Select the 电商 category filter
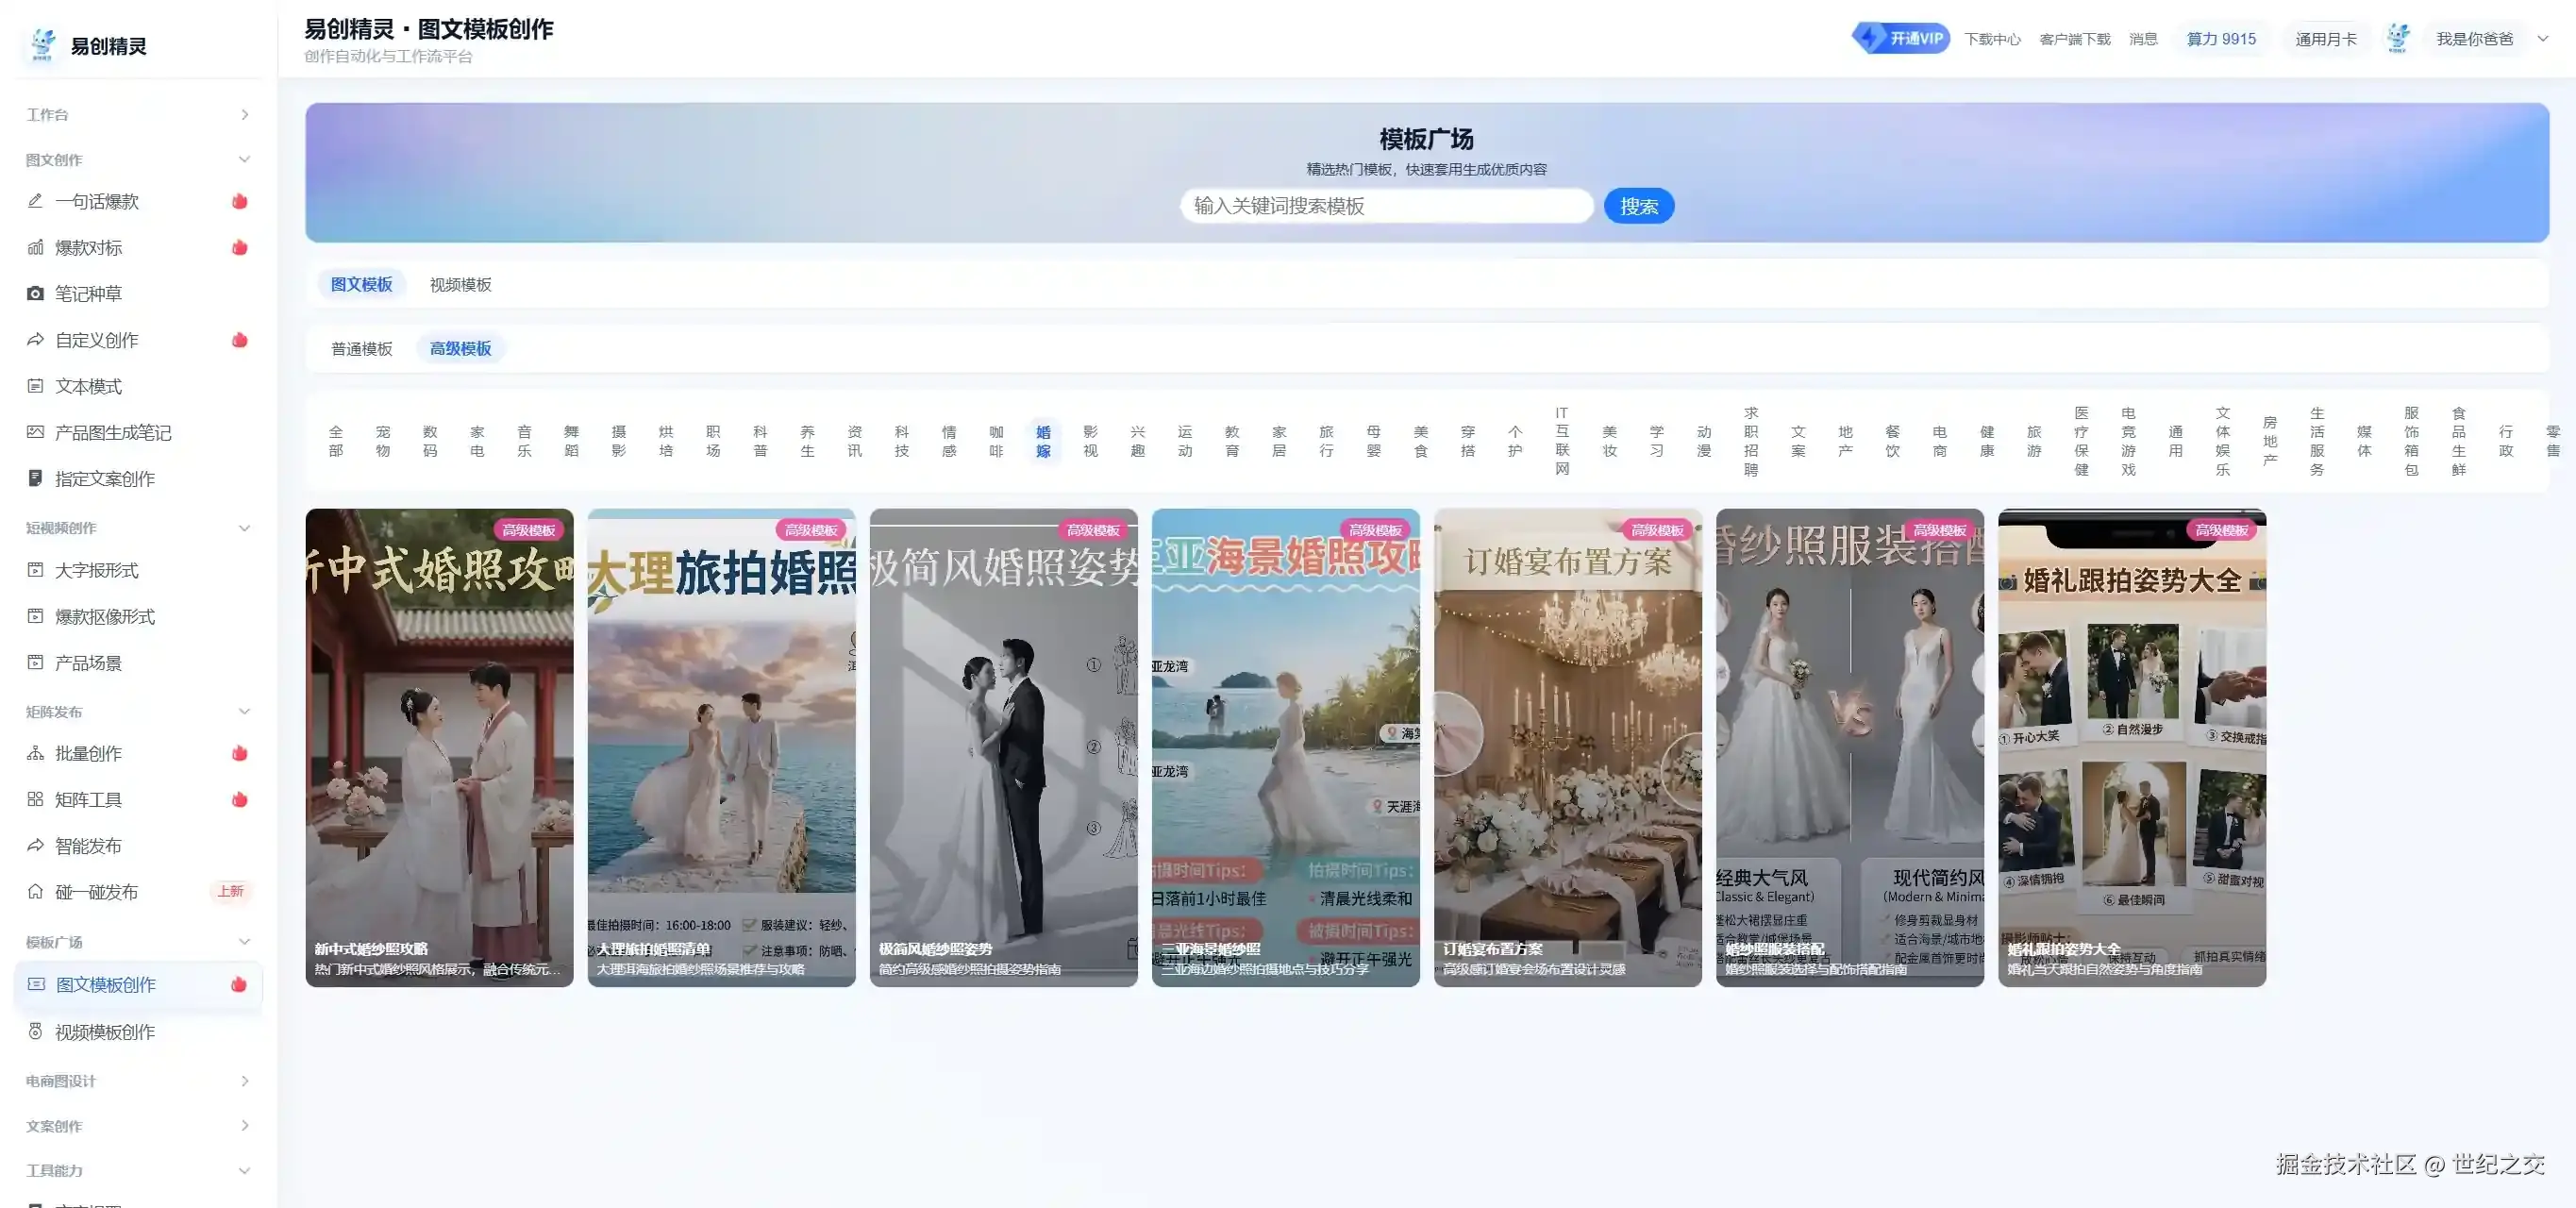The height and width of the screenshot is (1208, 2576). click(1939, 441)
